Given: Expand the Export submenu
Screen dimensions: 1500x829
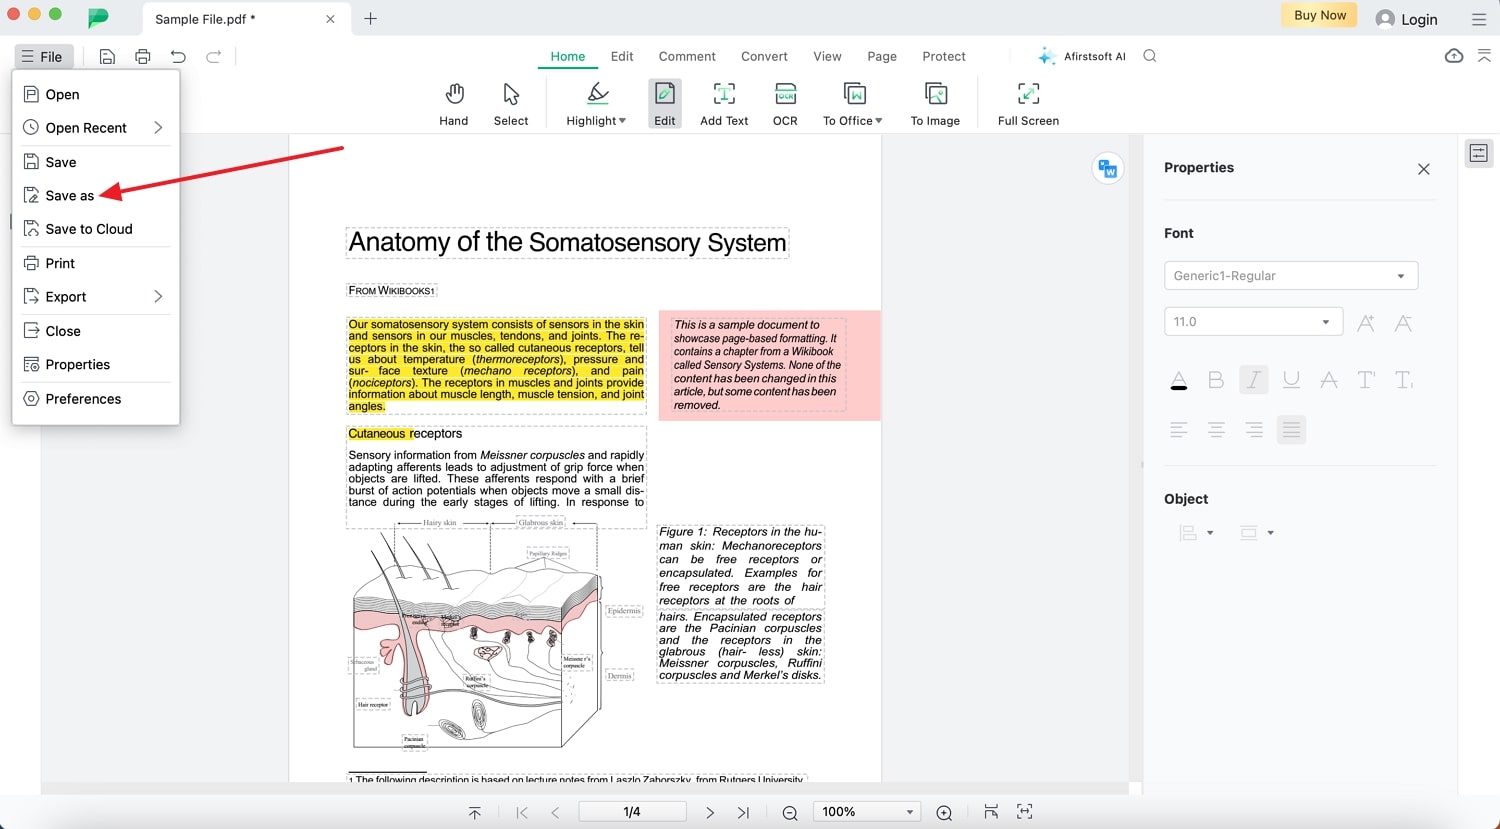Looking at the screenshot, I should pos(158,296).
